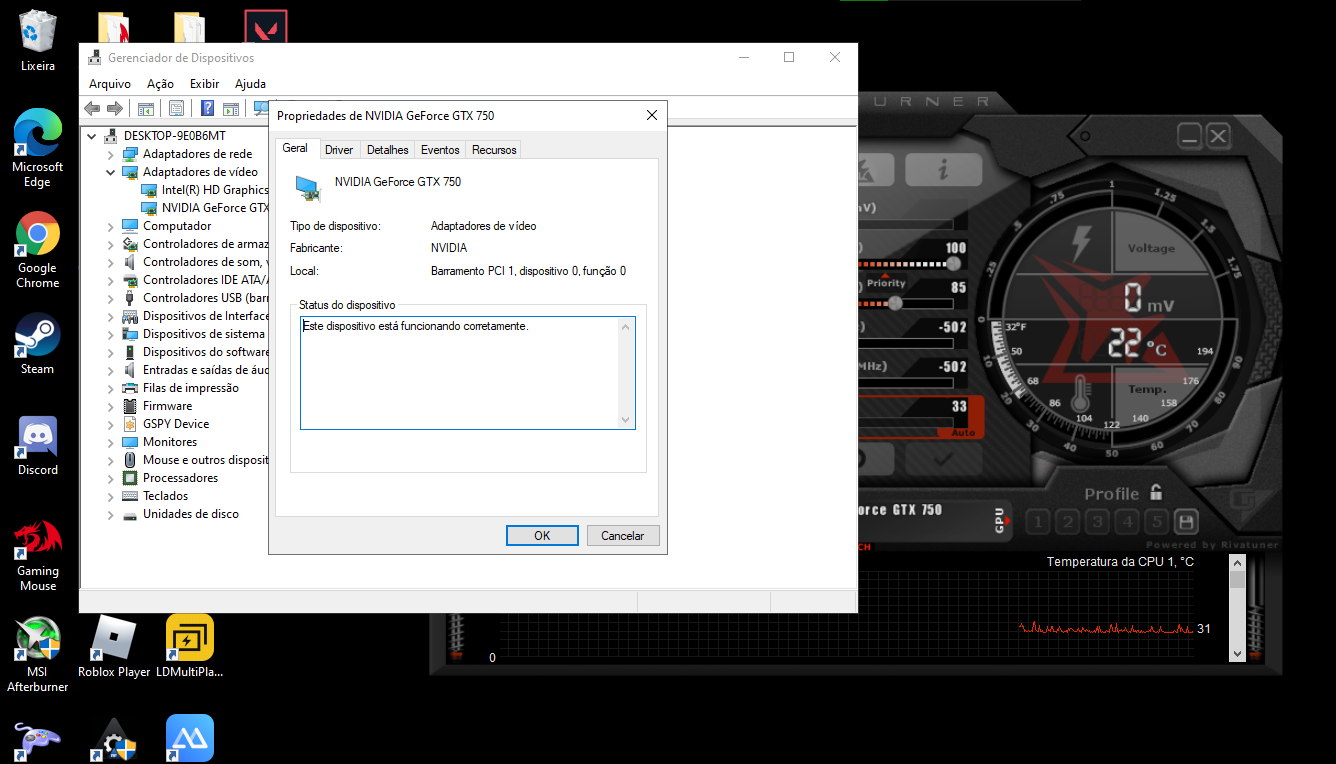Click the temp limit slider knob at 85
Image resolution: width=1336 pixels, height=764 pixels.
(x=895, y=302)
